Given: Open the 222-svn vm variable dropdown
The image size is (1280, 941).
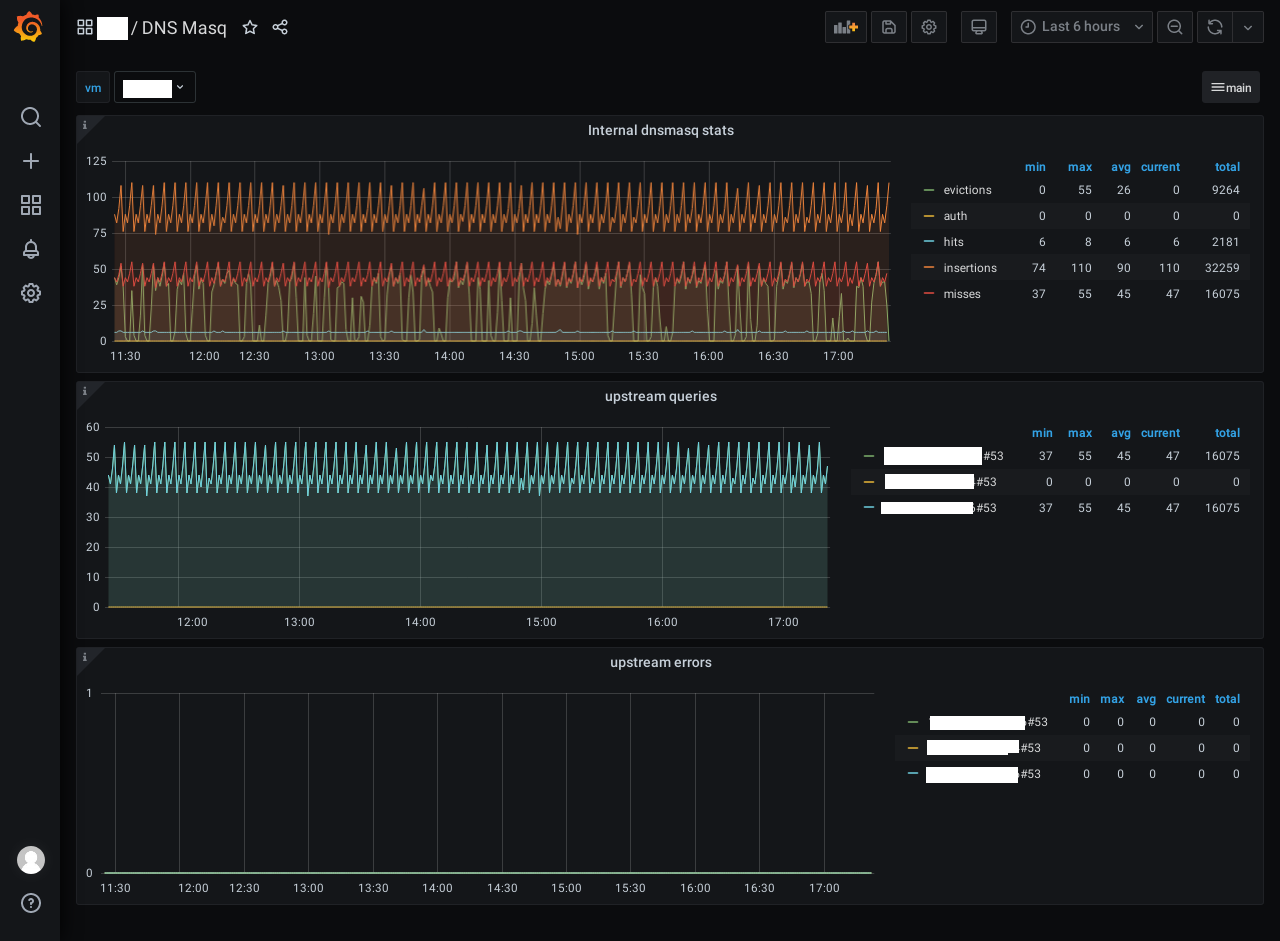Looking at the screenshot, I should coord(154,87).
